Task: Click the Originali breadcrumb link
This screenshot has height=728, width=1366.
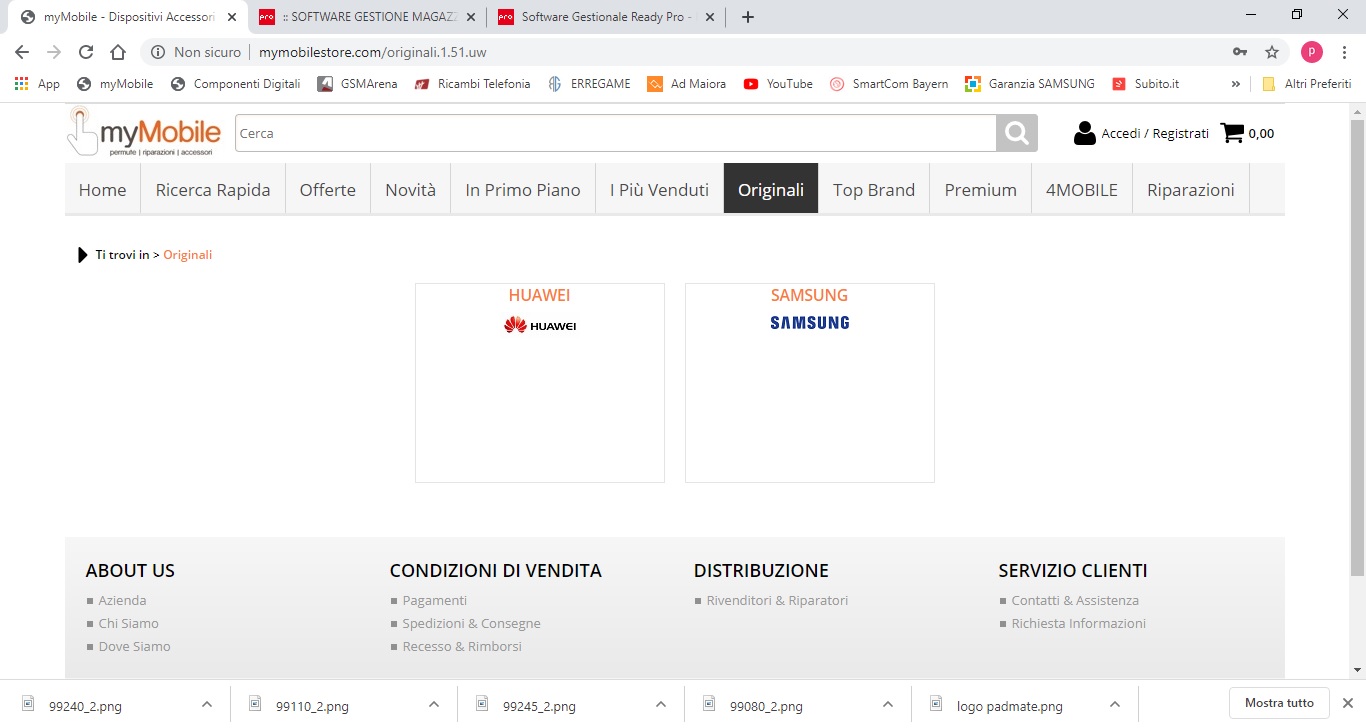Action: [x=188, y=255]
